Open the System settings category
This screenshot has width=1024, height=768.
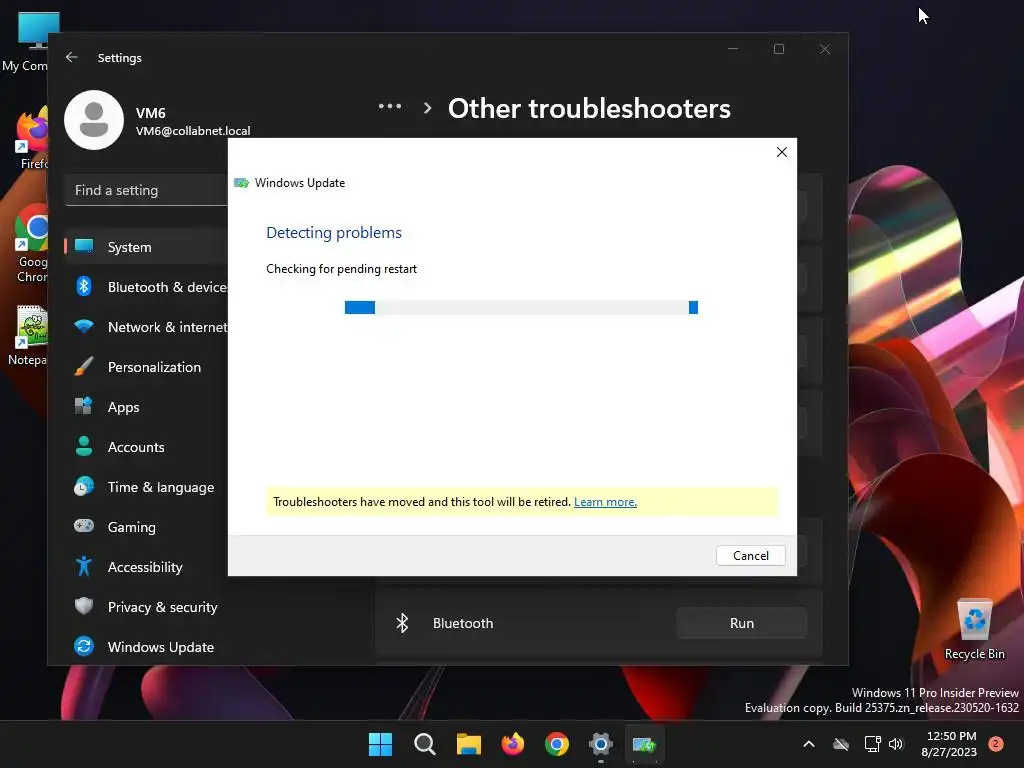146,247
